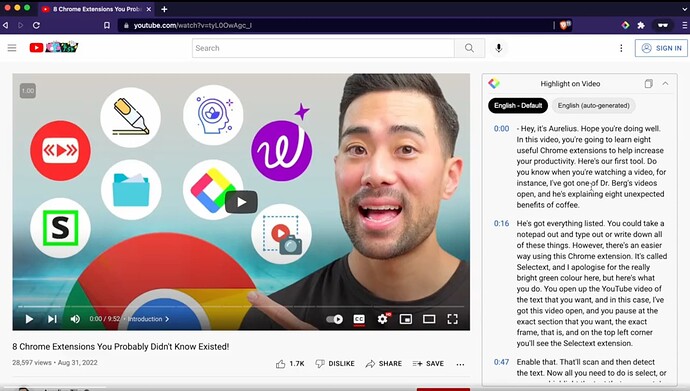Open a new browser tab
This screenshot has height=391, width=690.
point(164,9)
